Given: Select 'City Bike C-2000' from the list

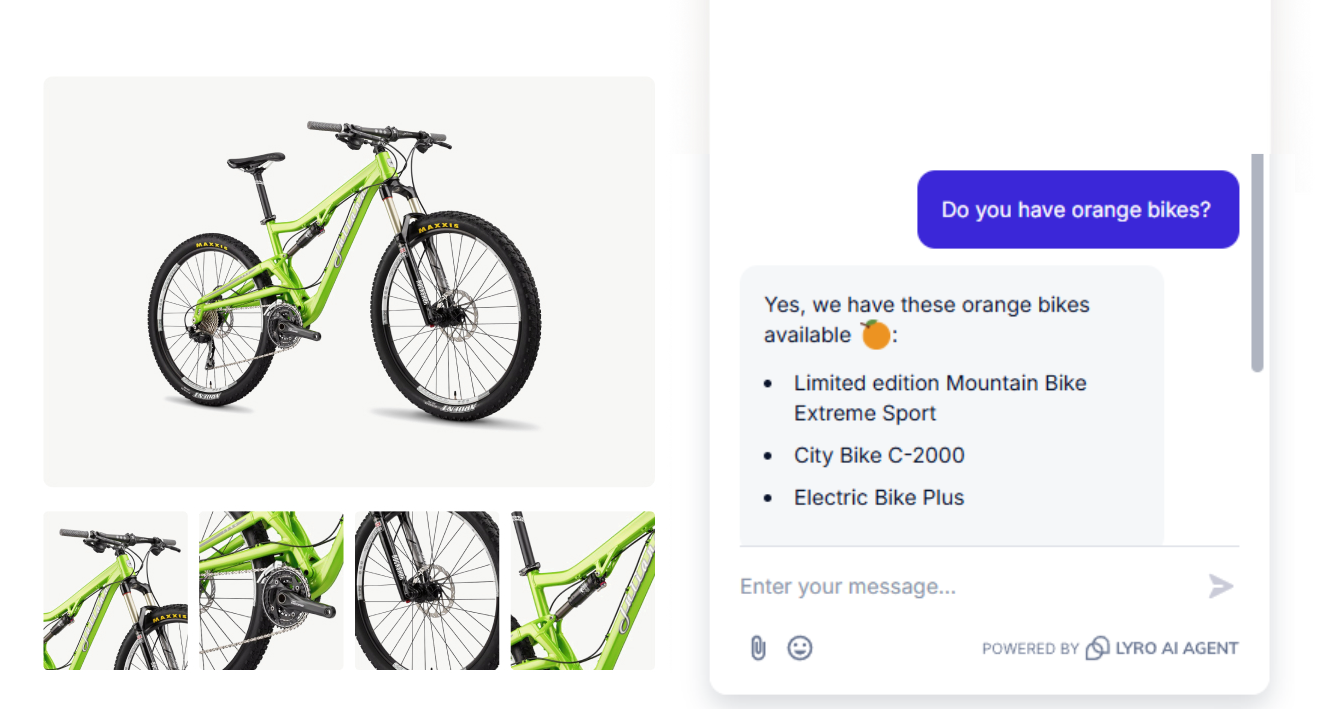Looking at the screenshot, I should [x=878, y=455].
